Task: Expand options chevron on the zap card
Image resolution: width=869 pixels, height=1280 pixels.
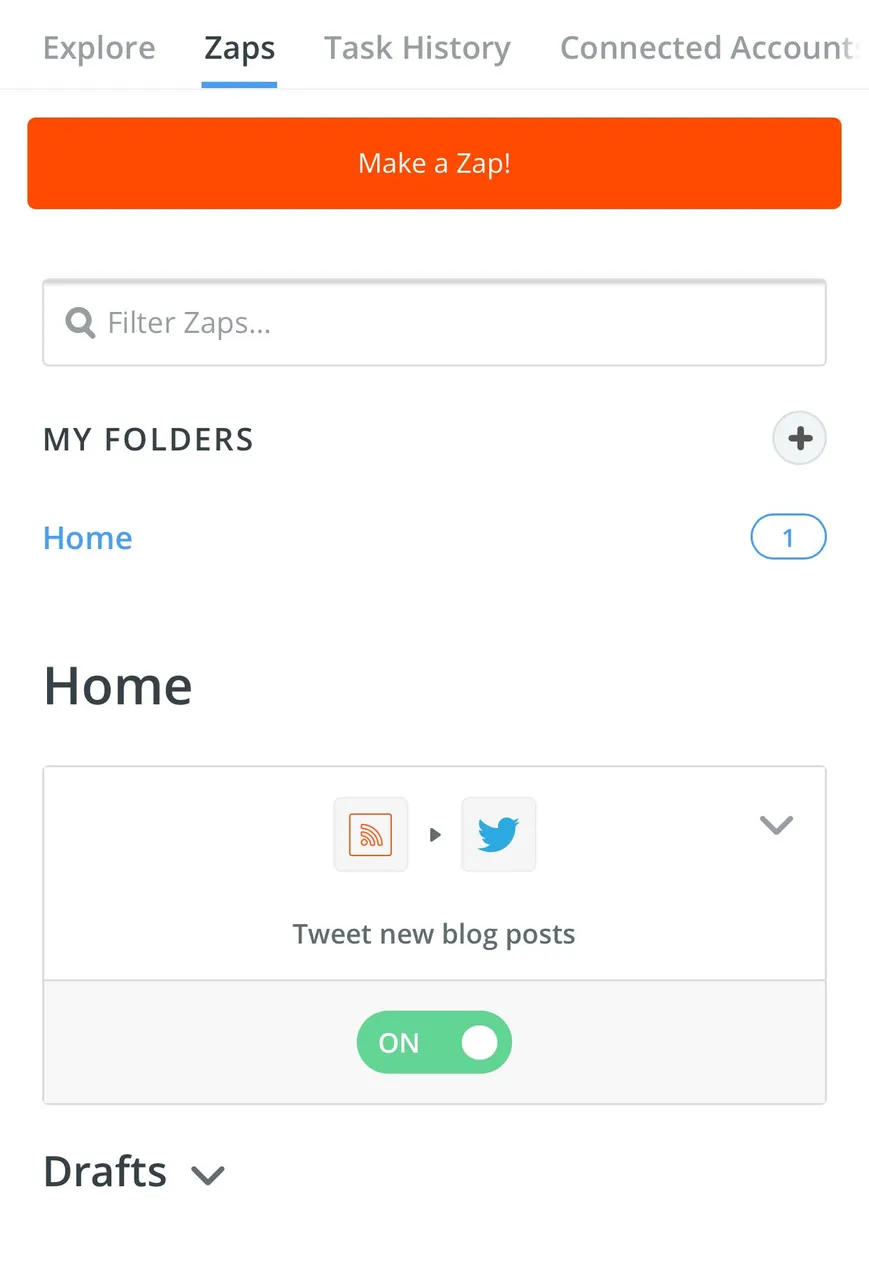Action: [776, 825]
